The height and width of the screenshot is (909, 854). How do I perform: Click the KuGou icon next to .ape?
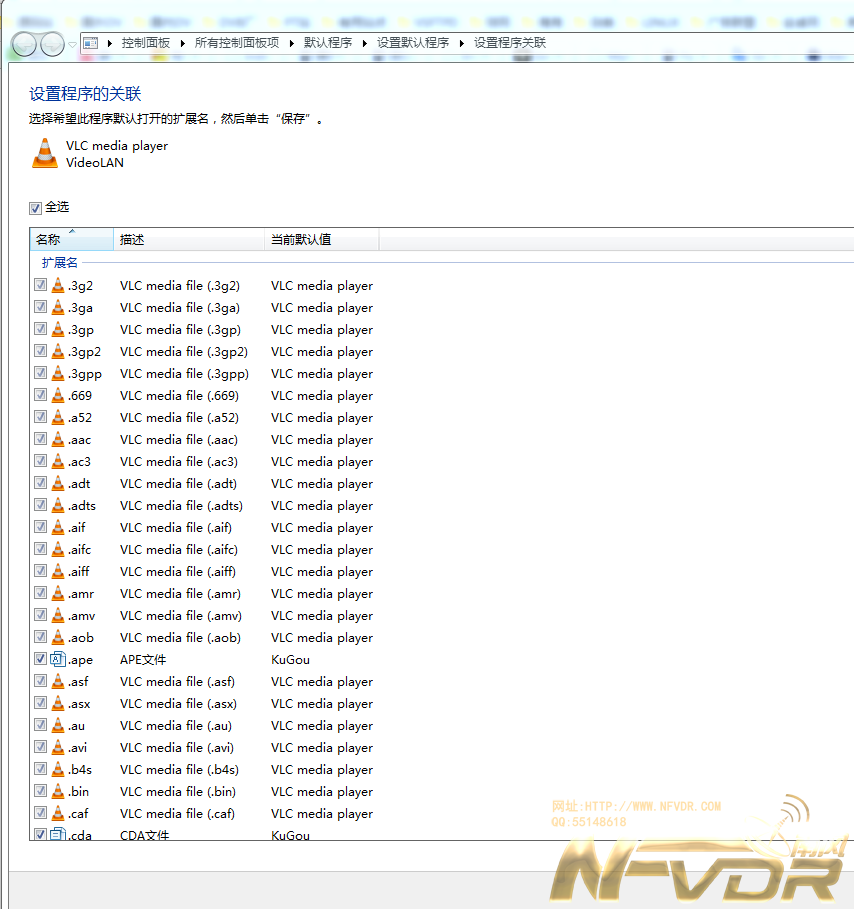click(x=58, y=660)
